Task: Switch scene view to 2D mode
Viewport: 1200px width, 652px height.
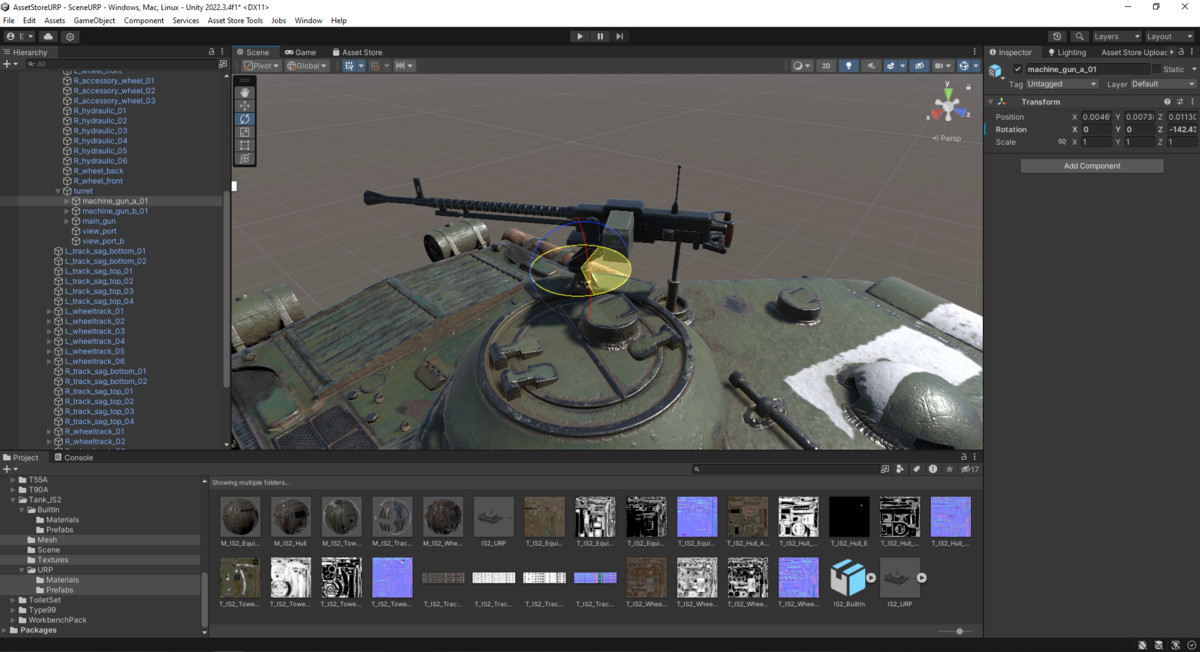Action: (826, 65)
